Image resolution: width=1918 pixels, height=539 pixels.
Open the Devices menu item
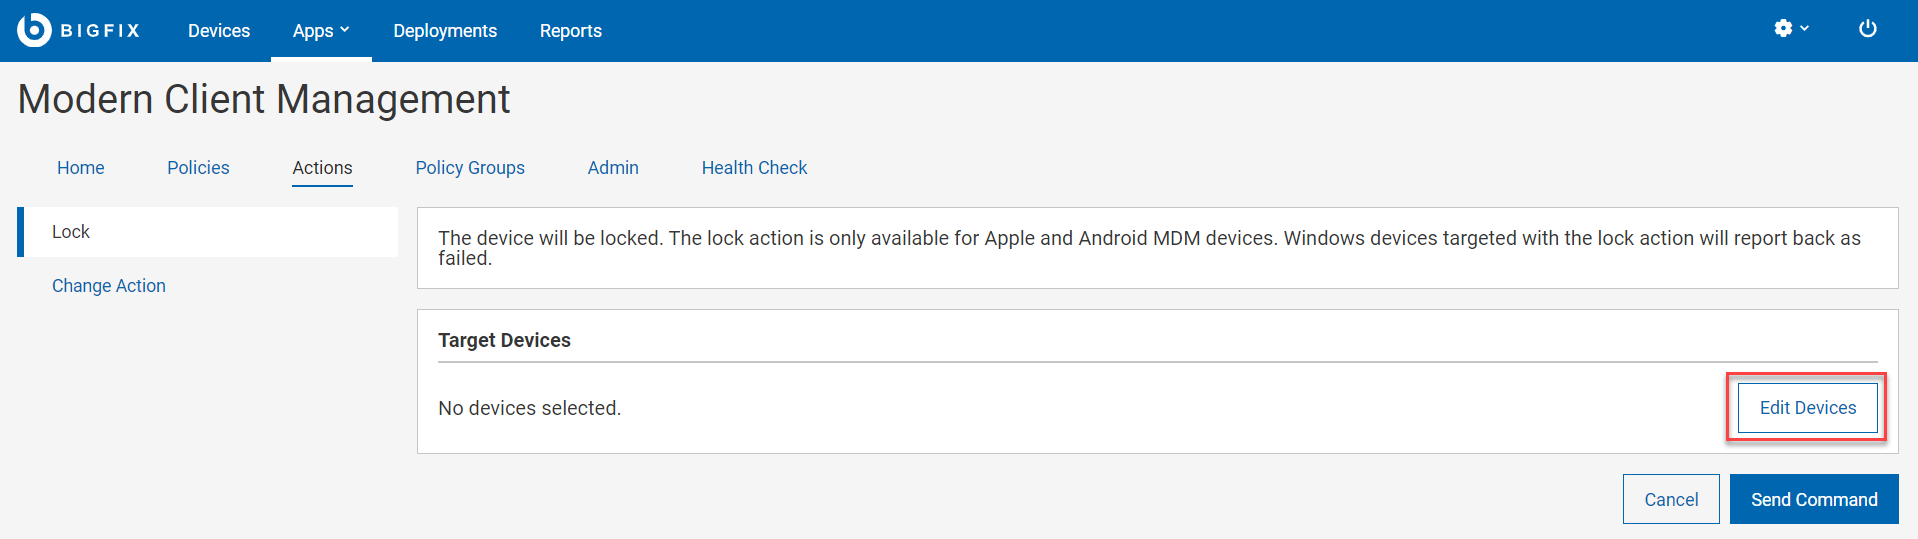pyautogui.click(x=219, y=31)
